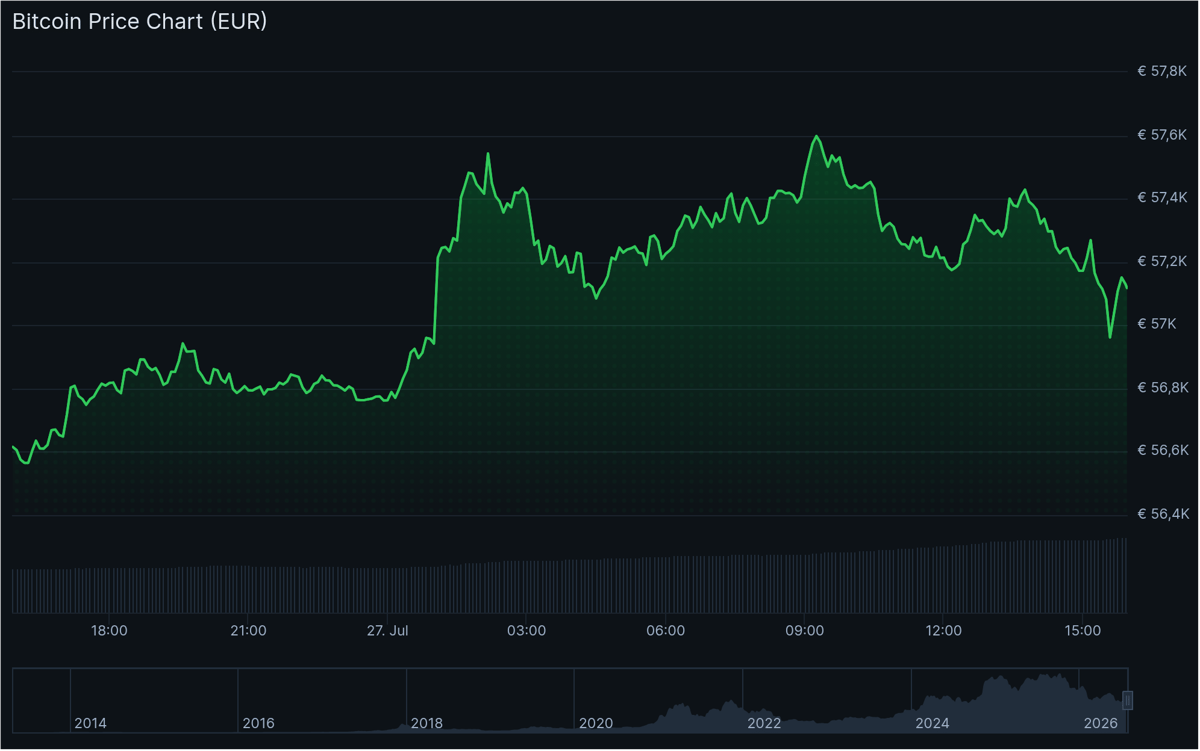Image resolution: width=1200 pixels, height=751 pixels.
Task: Click the 09:00 time axis label
Action: click(x=805, y=631)
